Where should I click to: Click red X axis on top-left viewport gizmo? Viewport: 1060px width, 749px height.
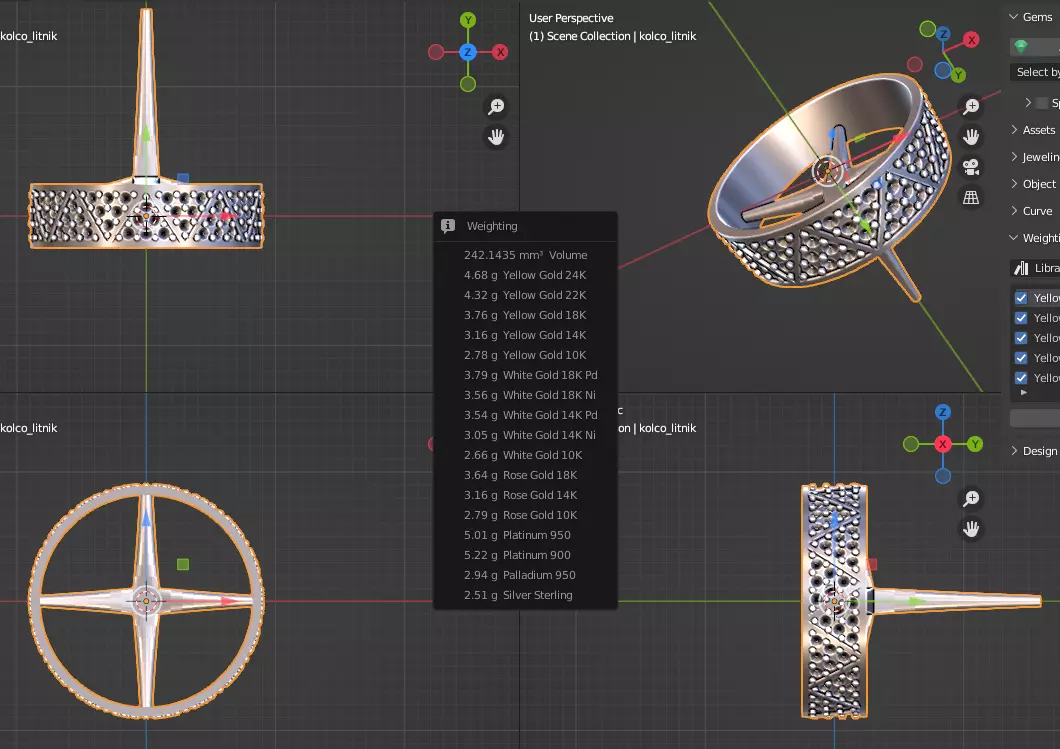(x=500, y=52)
